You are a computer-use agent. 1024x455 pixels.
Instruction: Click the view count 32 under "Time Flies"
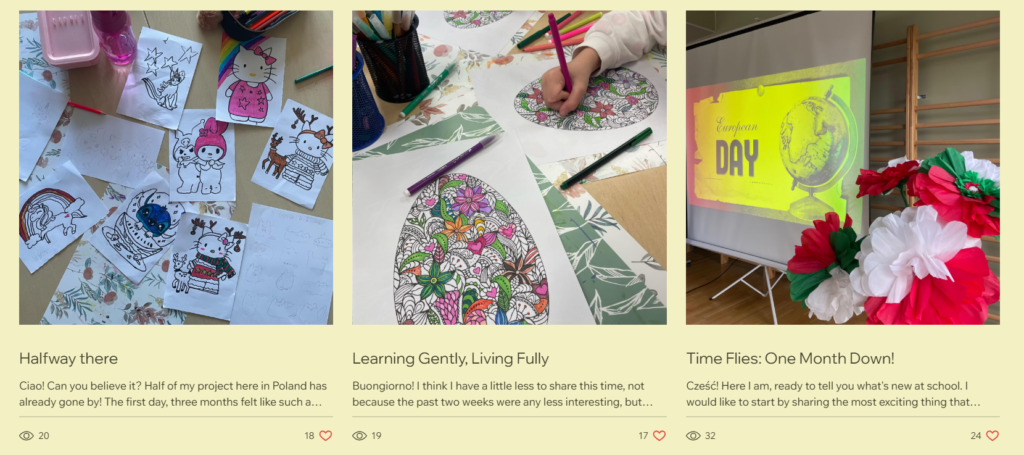coord(711,435)
